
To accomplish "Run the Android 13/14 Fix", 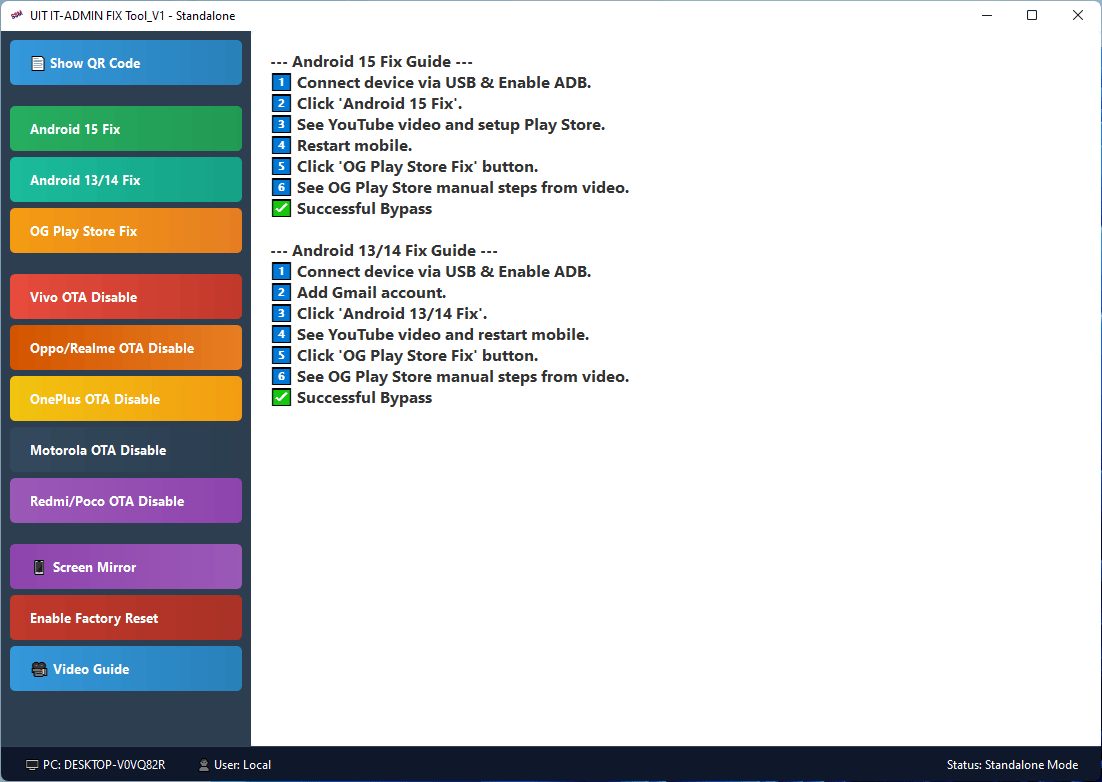I will [126, 179].
